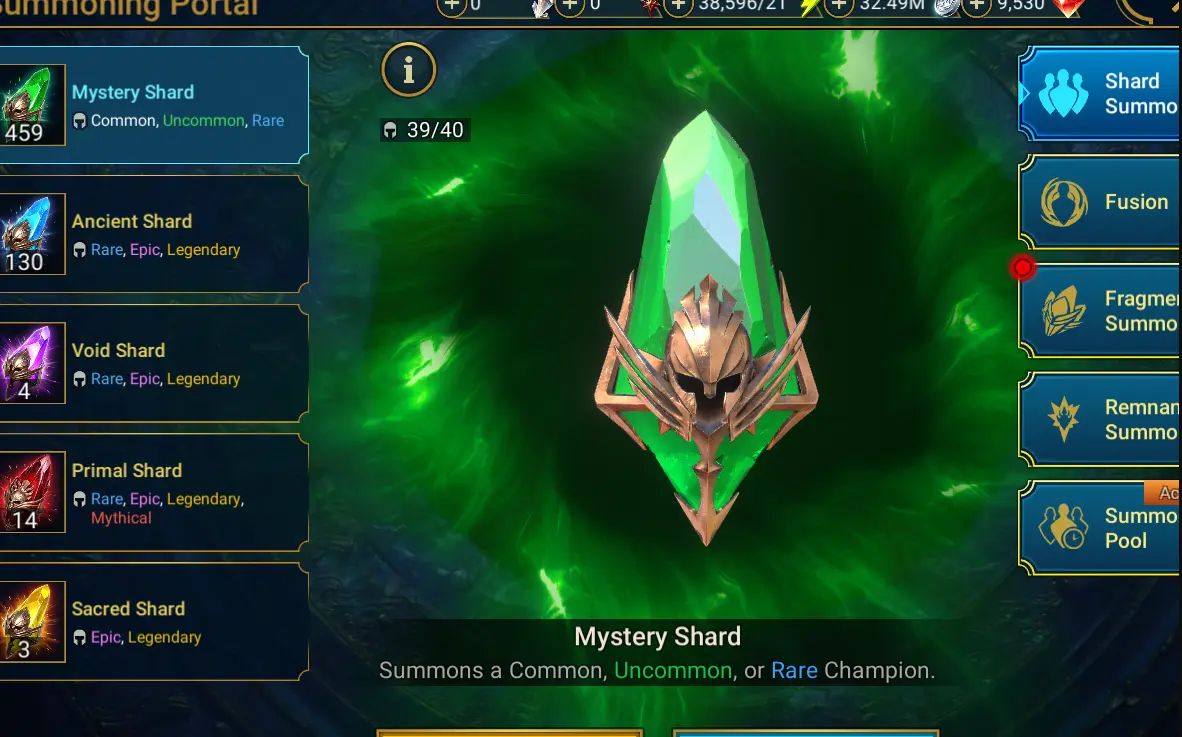Open the Fragment Summon tab
Viewport: 1182px width, 737px height.
click(x=1100, y=310)
